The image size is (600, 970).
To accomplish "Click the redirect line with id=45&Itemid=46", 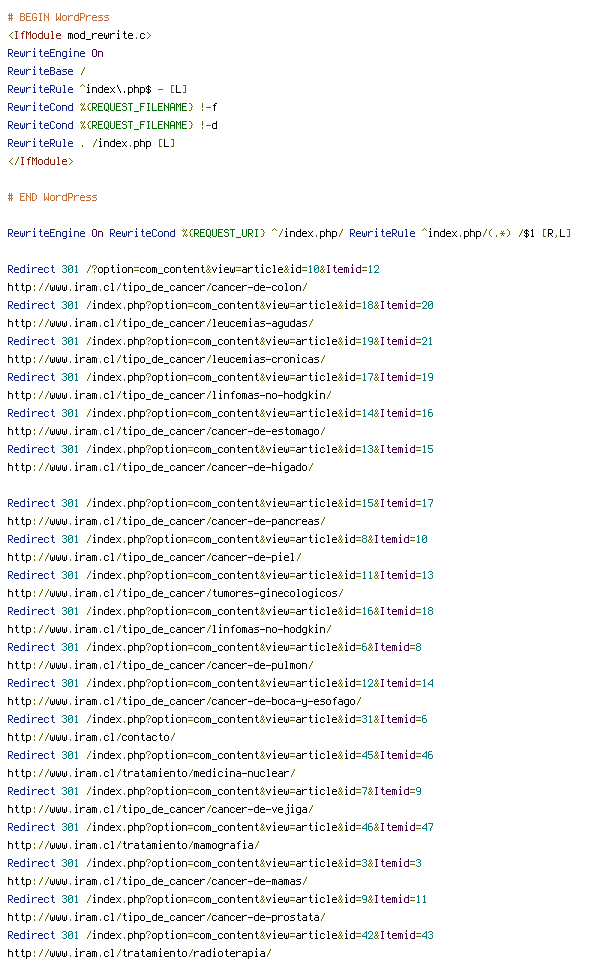I will (220, 755).
